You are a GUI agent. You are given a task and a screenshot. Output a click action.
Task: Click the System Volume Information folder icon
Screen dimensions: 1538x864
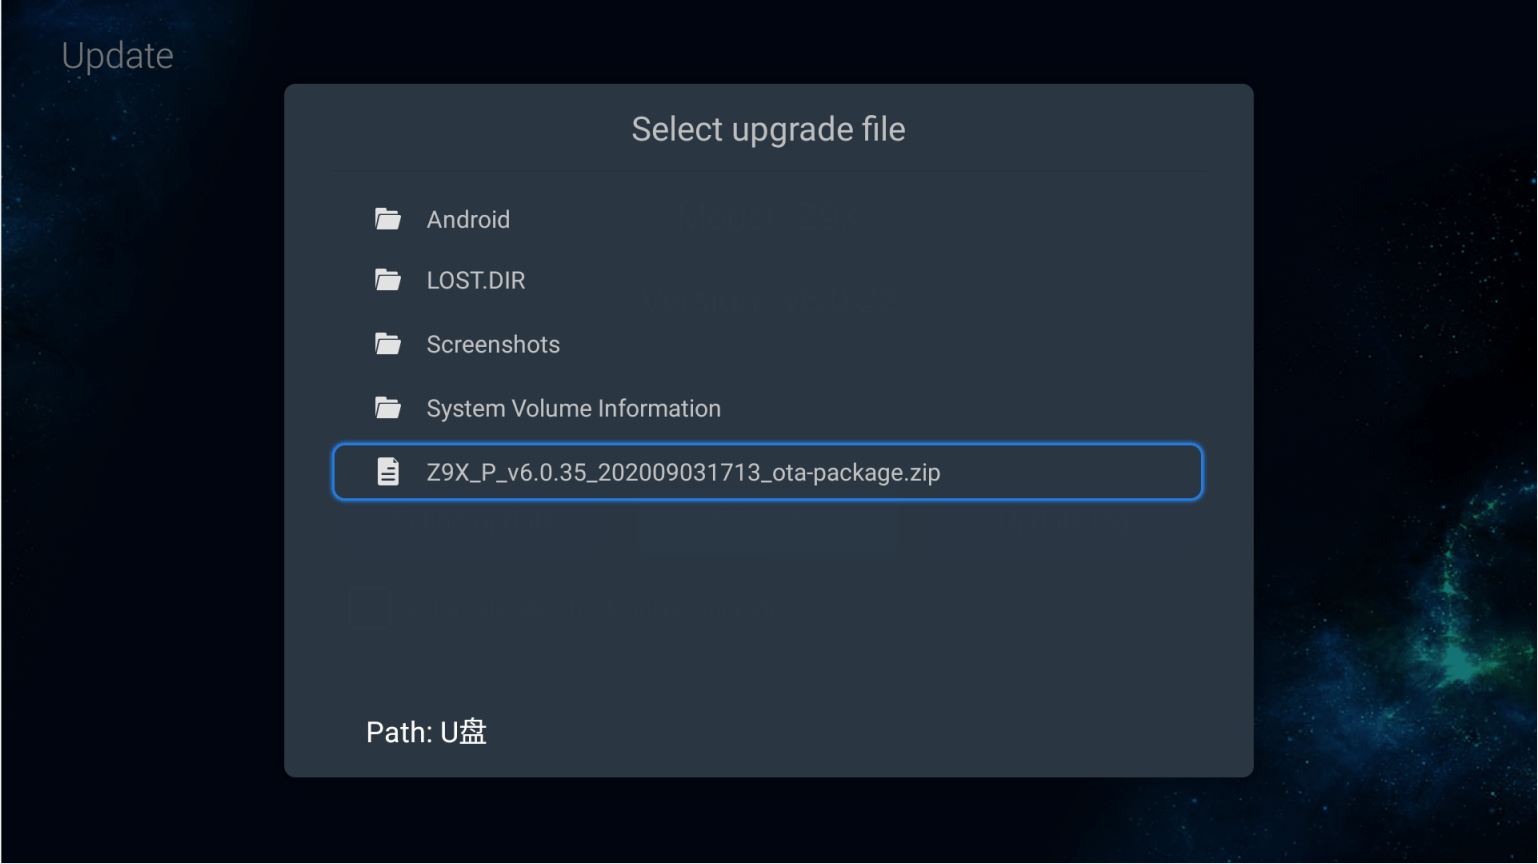(x=389, y=408)
